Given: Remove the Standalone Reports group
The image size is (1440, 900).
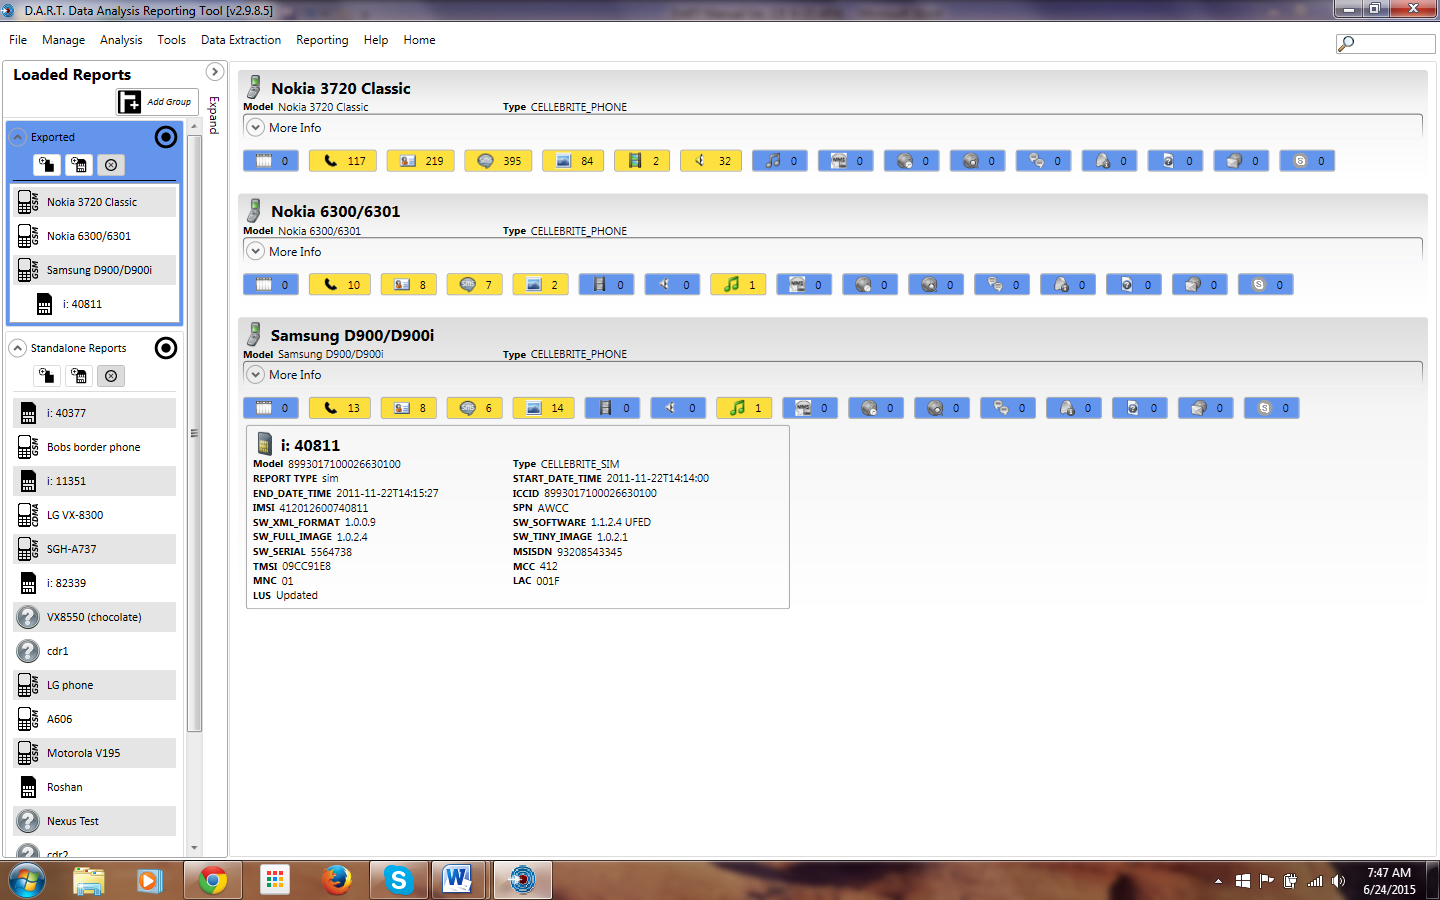Looking at the screenshot, I should click(x=111, y=376).
